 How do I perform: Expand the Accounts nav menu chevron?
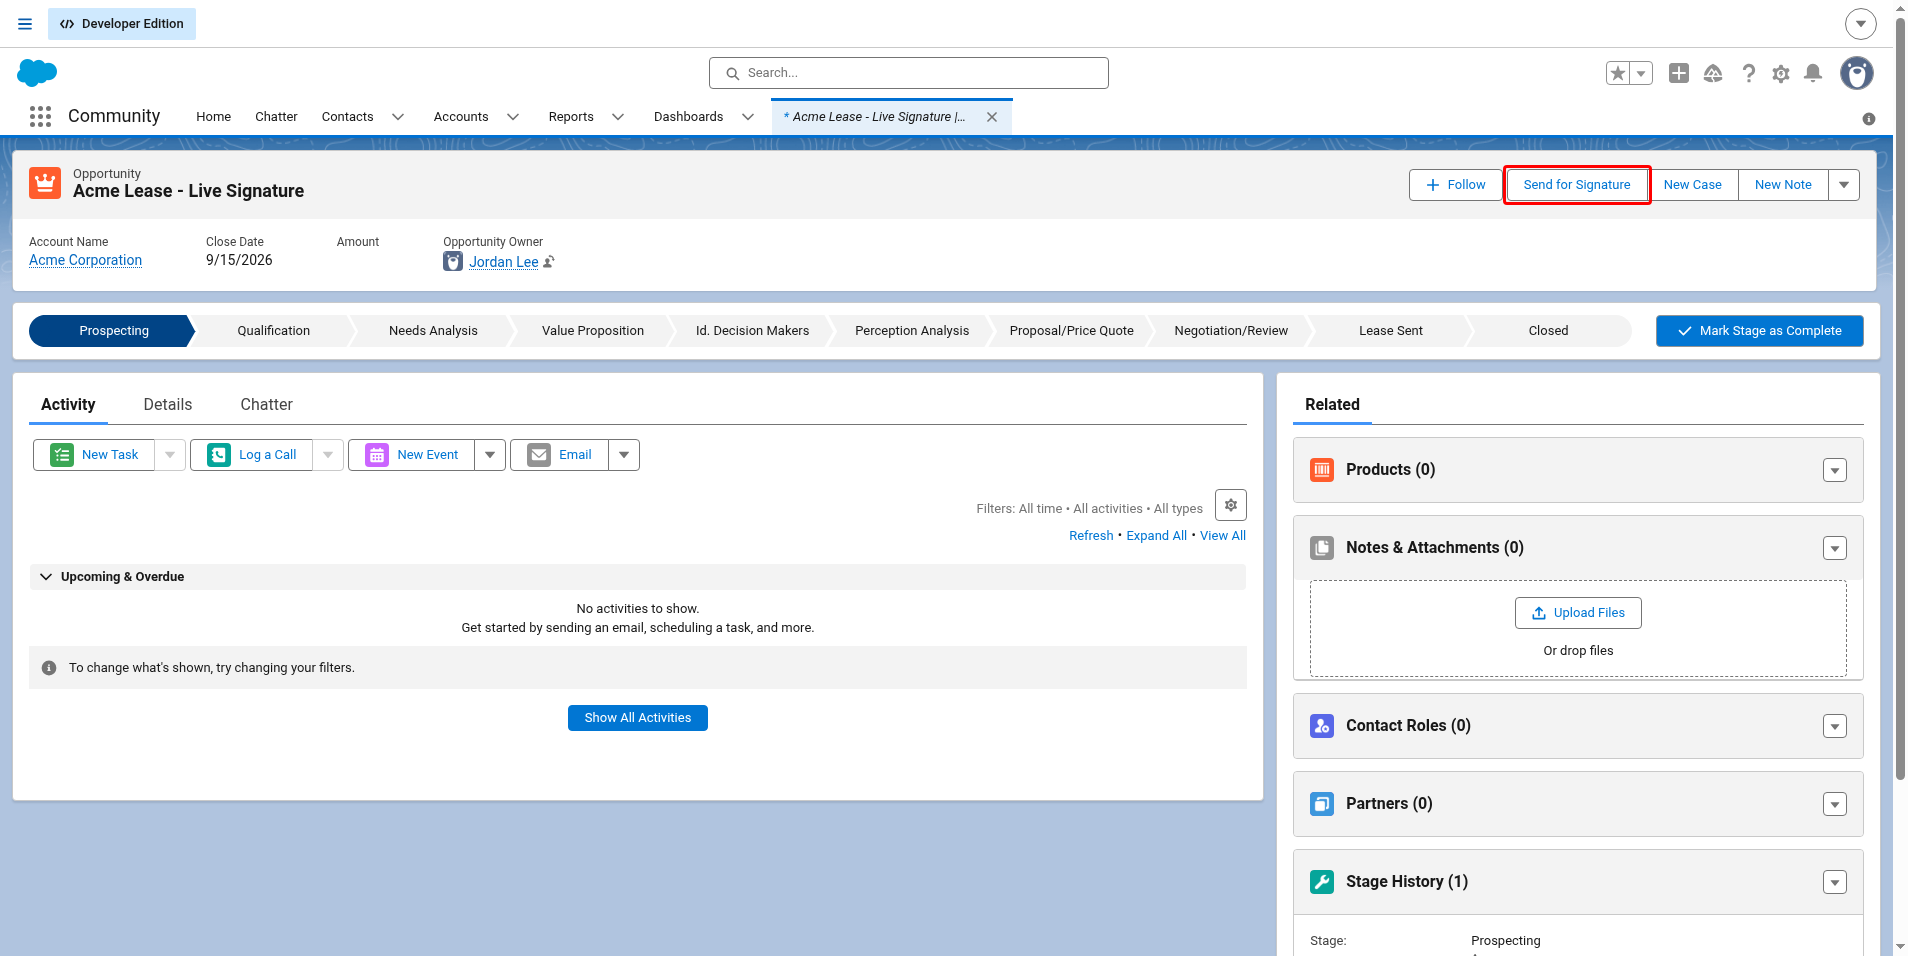point(513,117)
